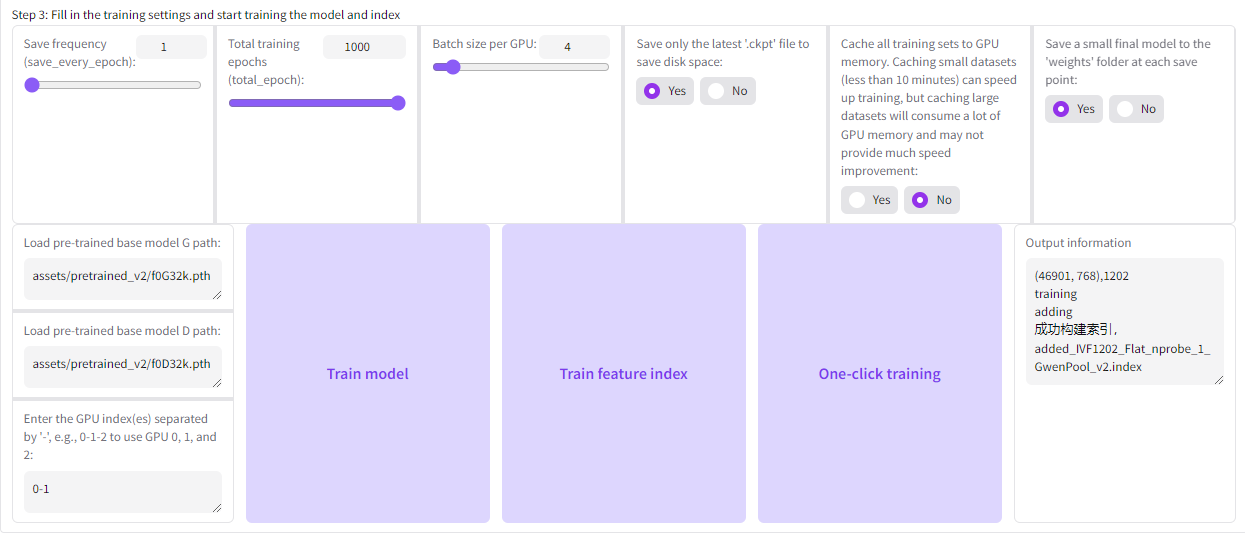
Task: Edit the GPU indexes field containing 0-1
Action: click(123, 492)
